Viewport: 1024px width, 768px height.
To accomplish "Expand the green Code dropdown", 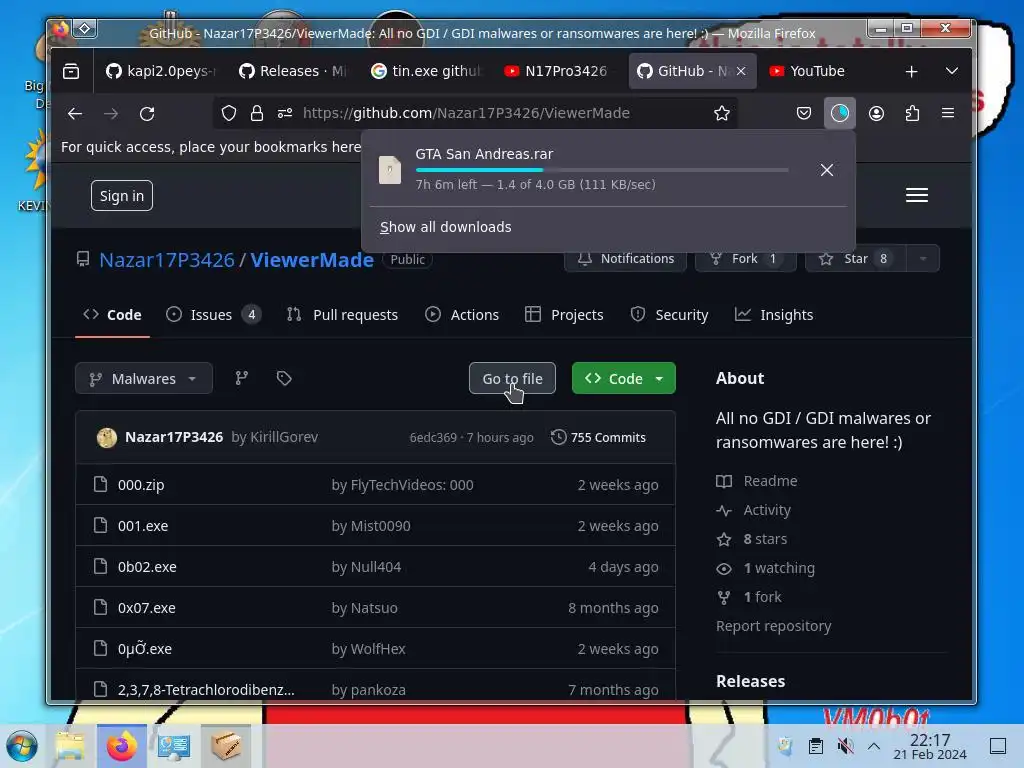I will point(624,379).
